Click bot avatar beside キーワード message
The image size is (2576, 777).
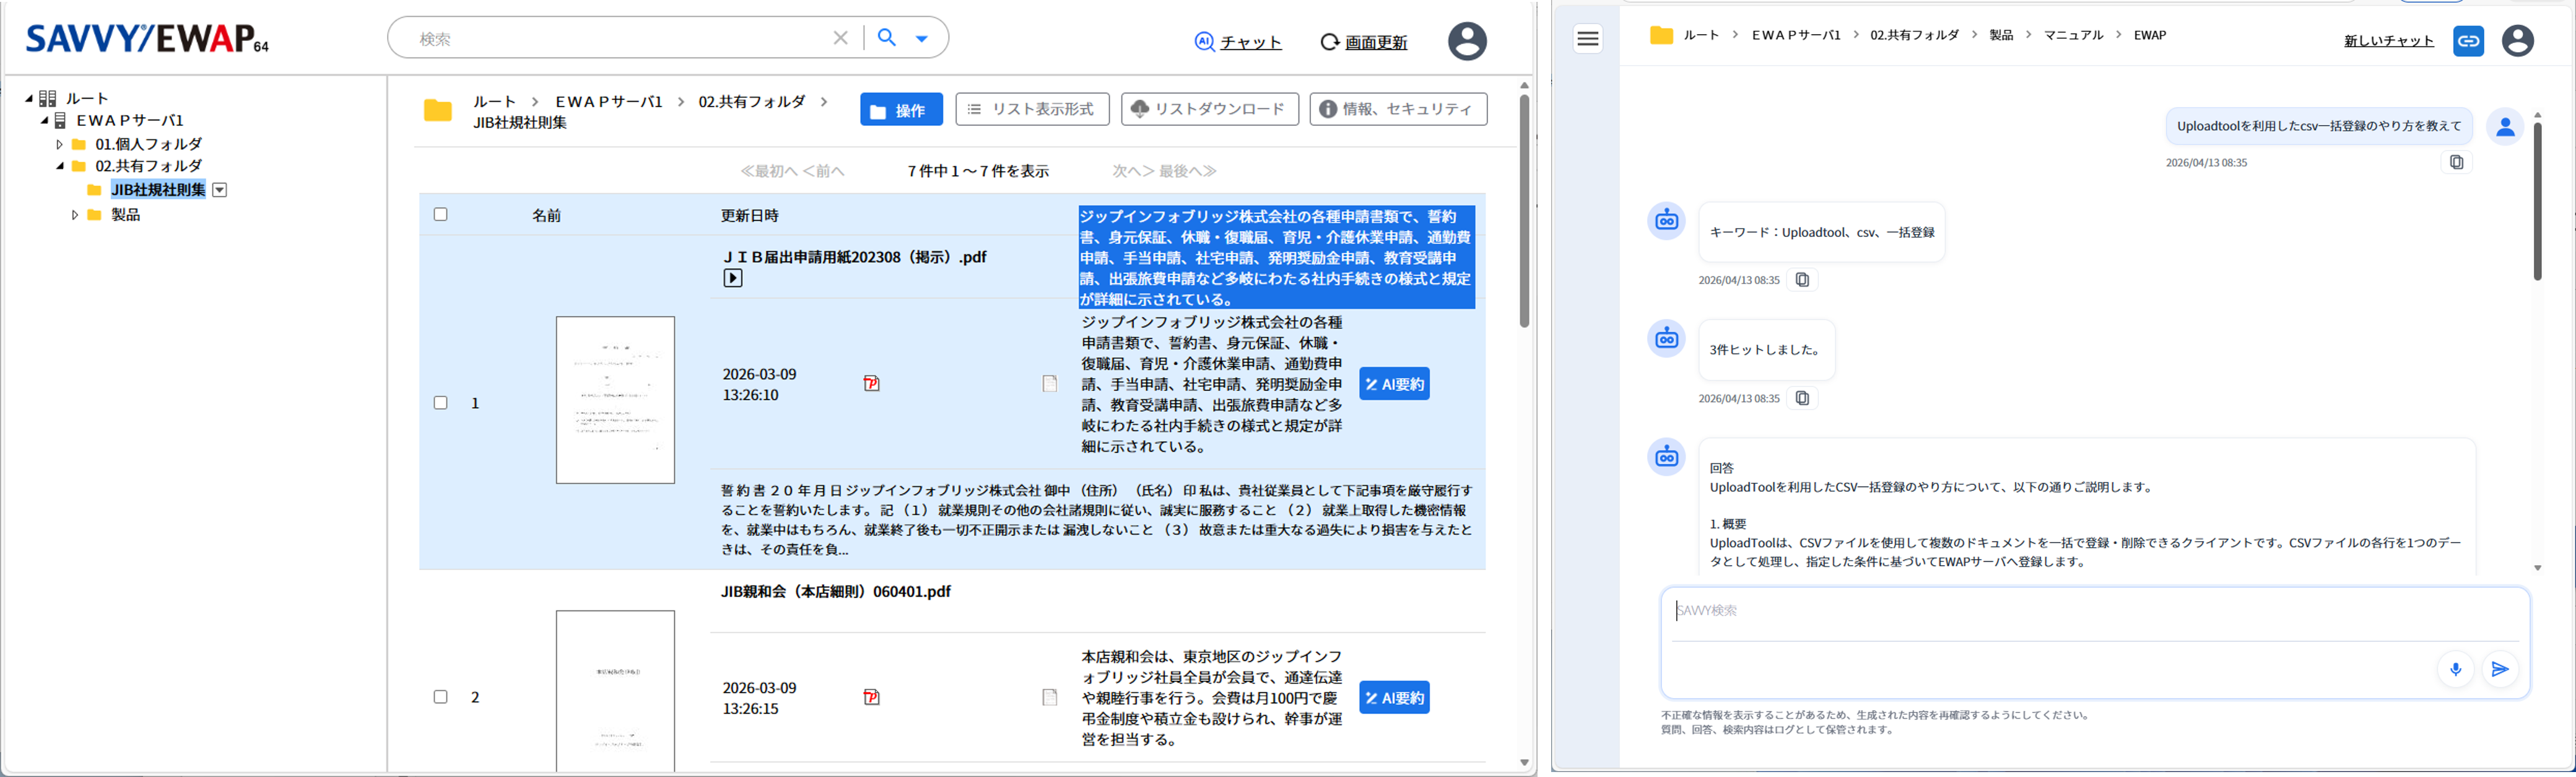click(1666, 221)
